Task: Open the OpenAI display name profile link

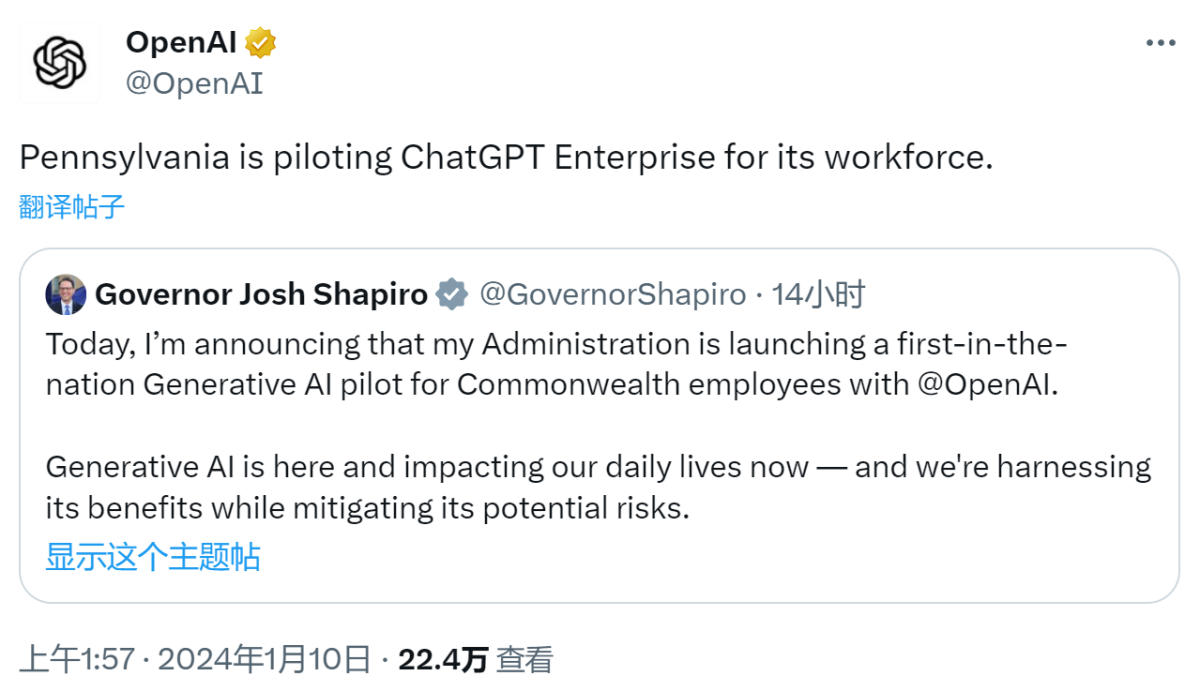Action: (181, 43)
